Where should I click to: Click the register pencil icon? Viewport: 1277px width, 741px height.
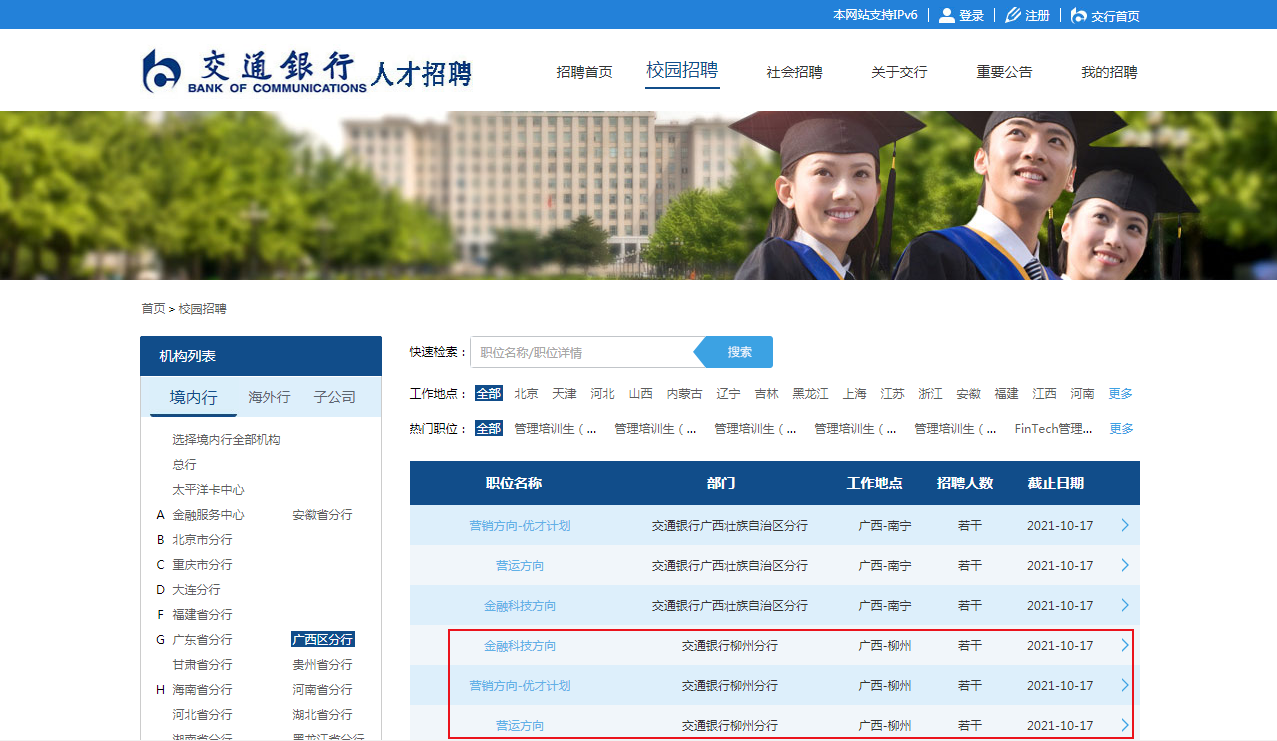[1012, 15]
